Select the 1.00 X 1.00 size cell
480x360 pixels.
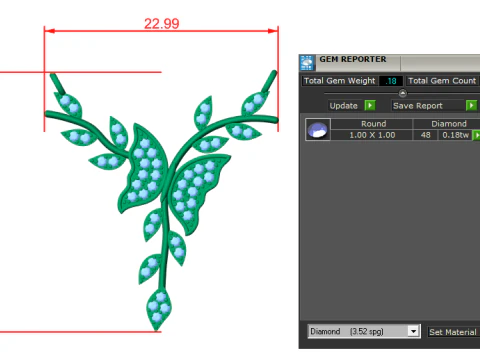pyautogui.click(x=372, y=135)
